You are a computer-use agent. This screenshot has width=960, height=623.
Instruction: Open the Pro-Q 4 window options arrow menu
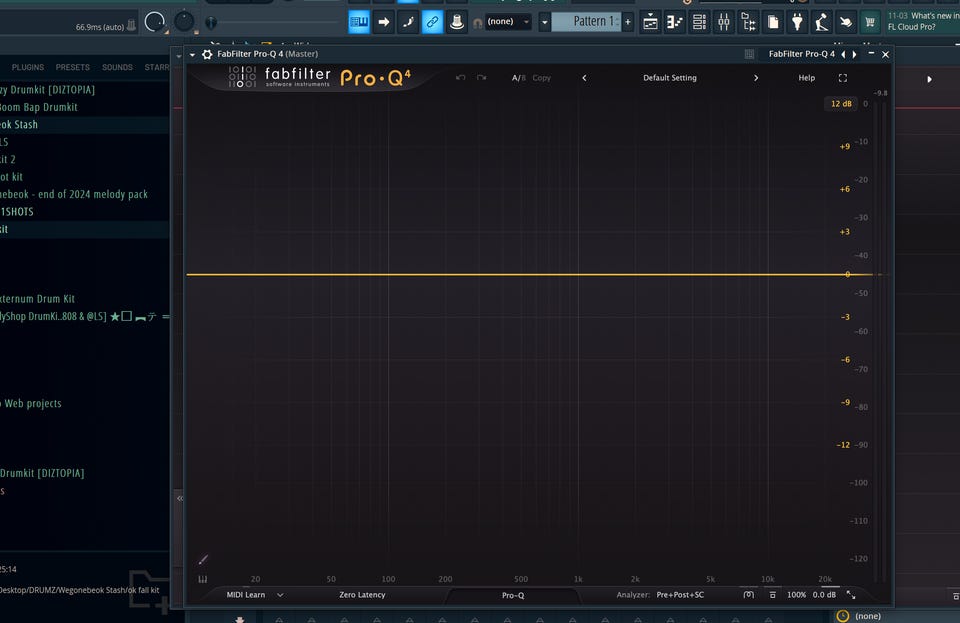click(x=192, y=54)
